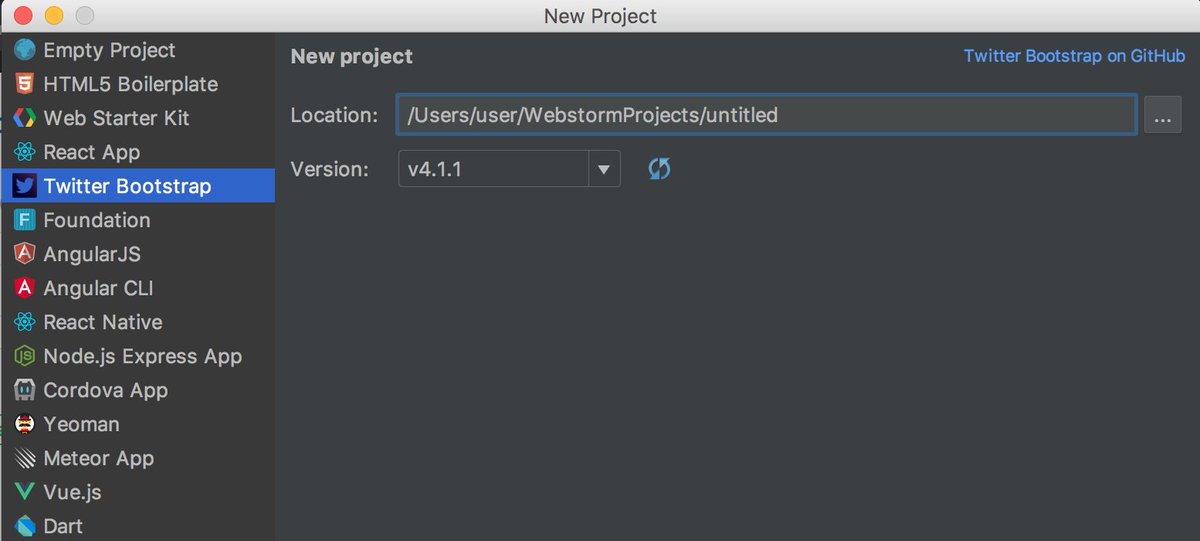Click the Twitter Bootstrap bird icon

[x=25, y=186]
